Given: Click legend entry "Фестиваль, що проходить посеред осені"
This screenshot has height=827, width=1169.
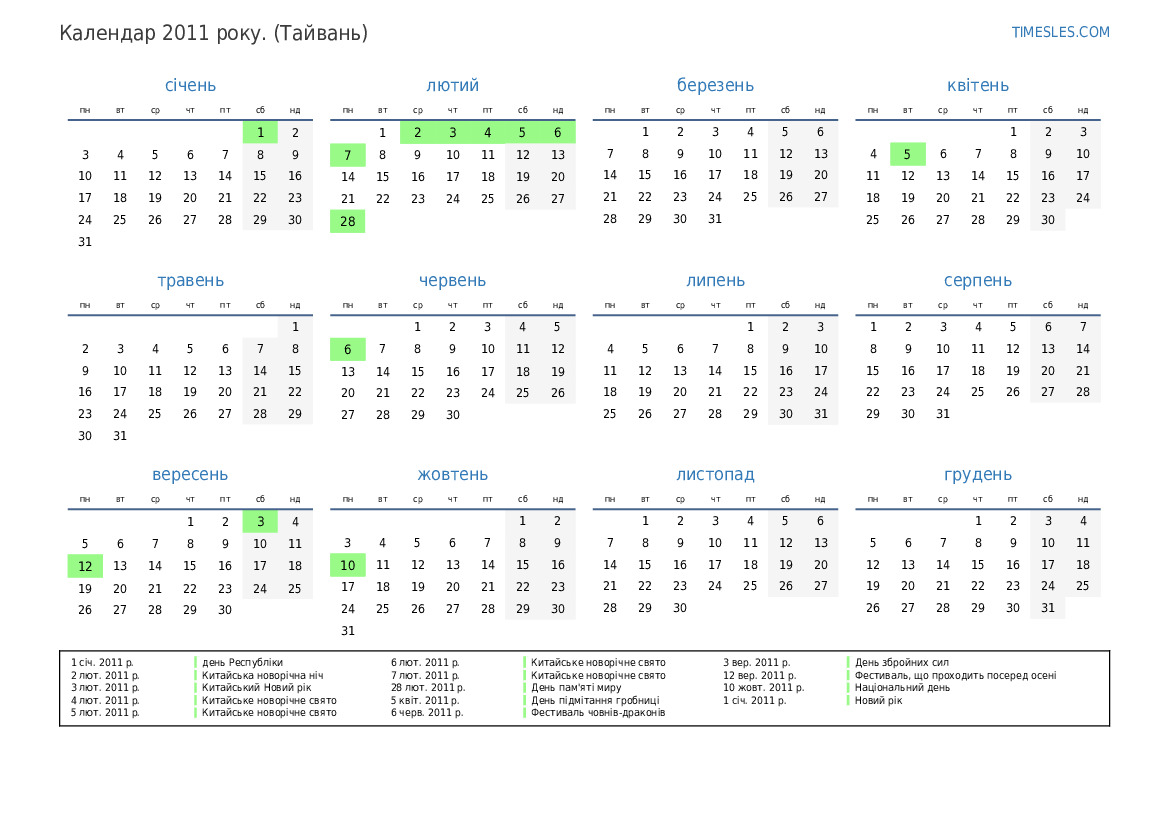Looking at the screenshot, I should 955,676.
